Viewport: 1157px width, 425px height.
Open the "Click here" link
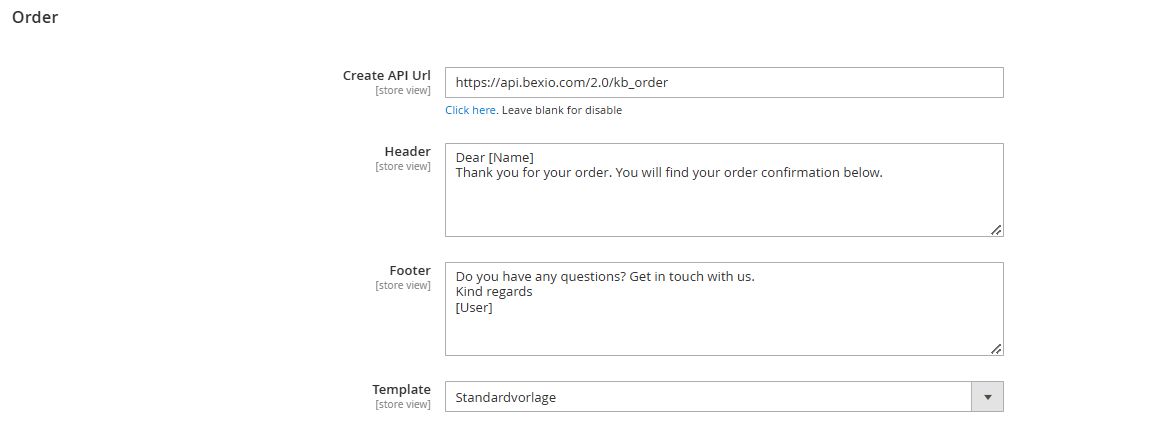[470, 110]
